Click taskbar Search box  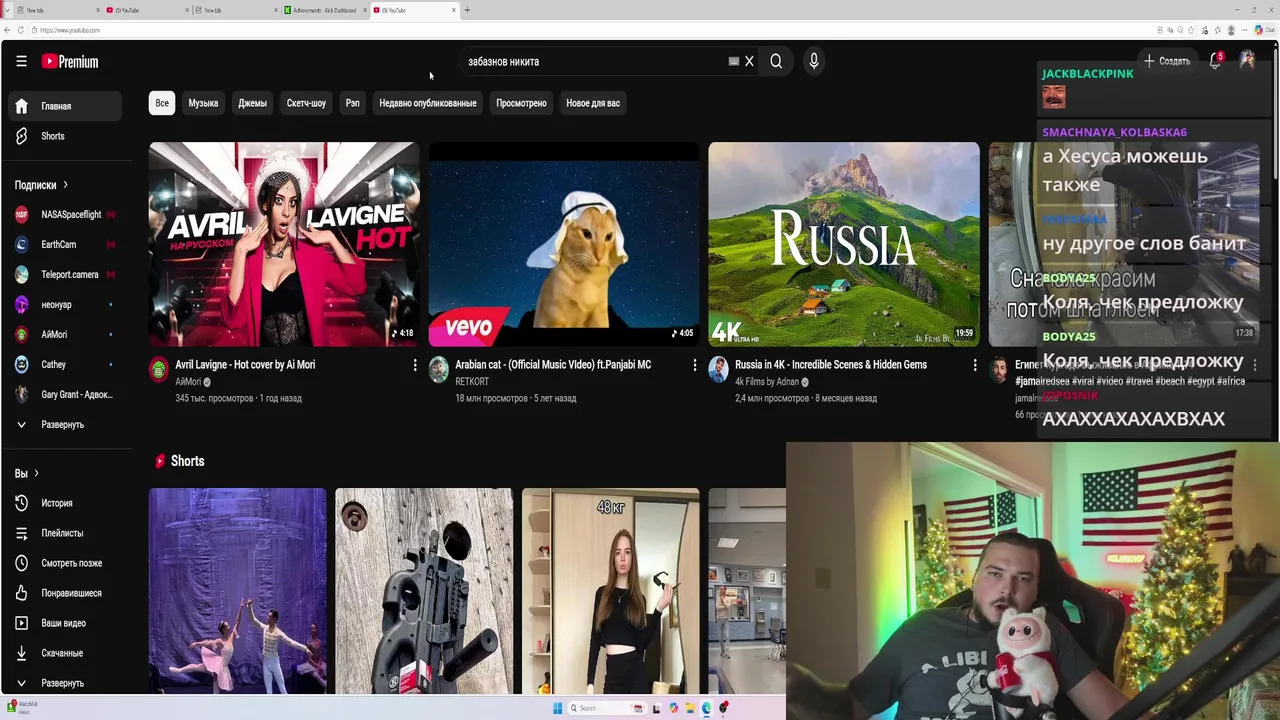click(607, 708)
